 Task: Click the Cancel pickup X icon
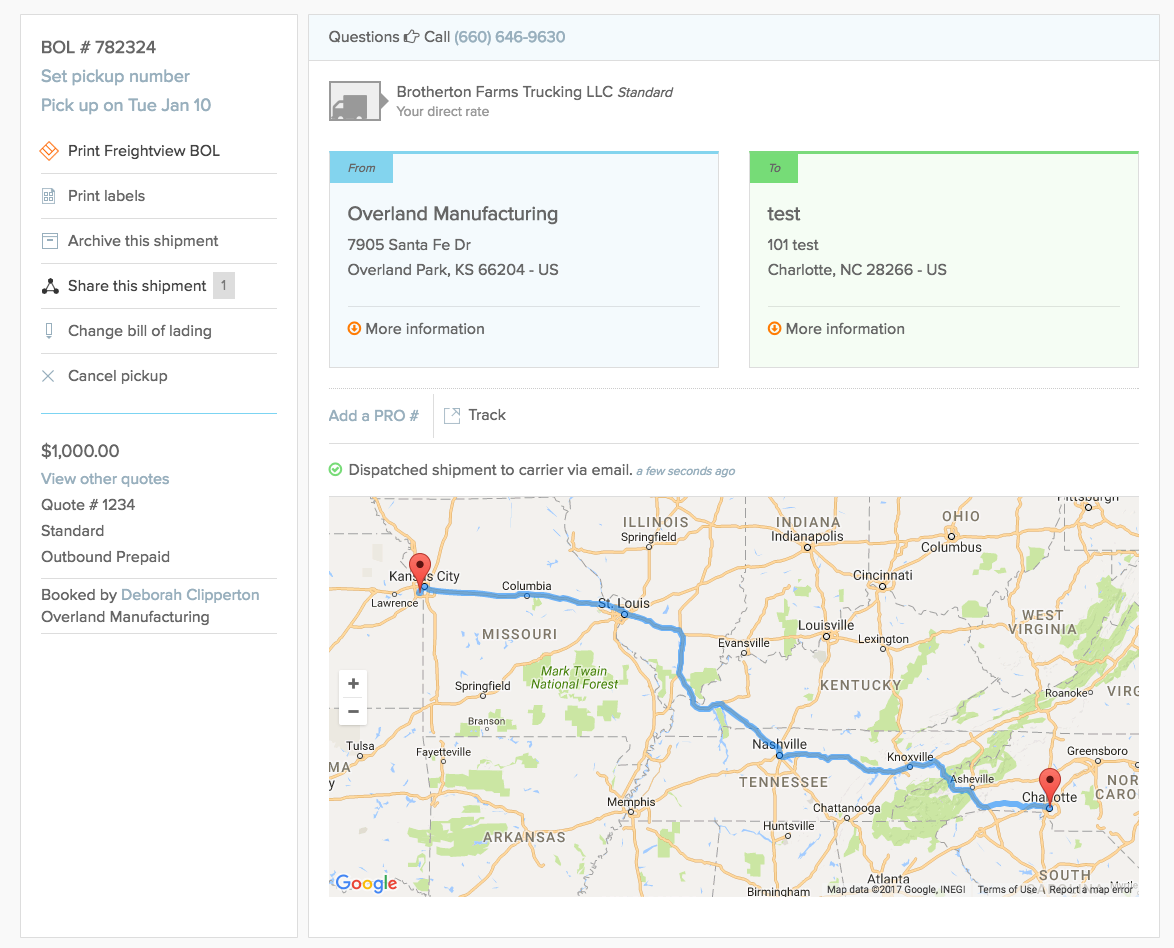[x=48, y=376]
